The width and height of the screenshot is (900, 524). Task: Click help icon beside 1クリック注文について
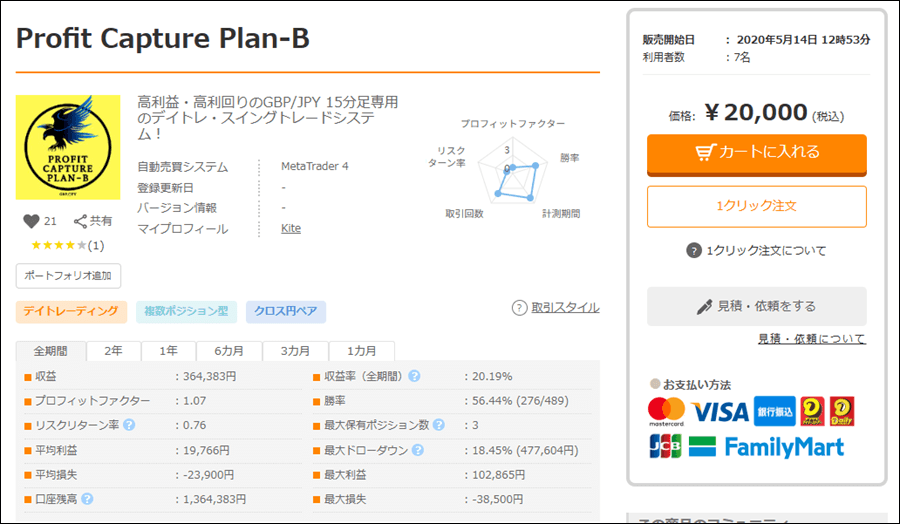pyautogui.click(x=694, y=251)
